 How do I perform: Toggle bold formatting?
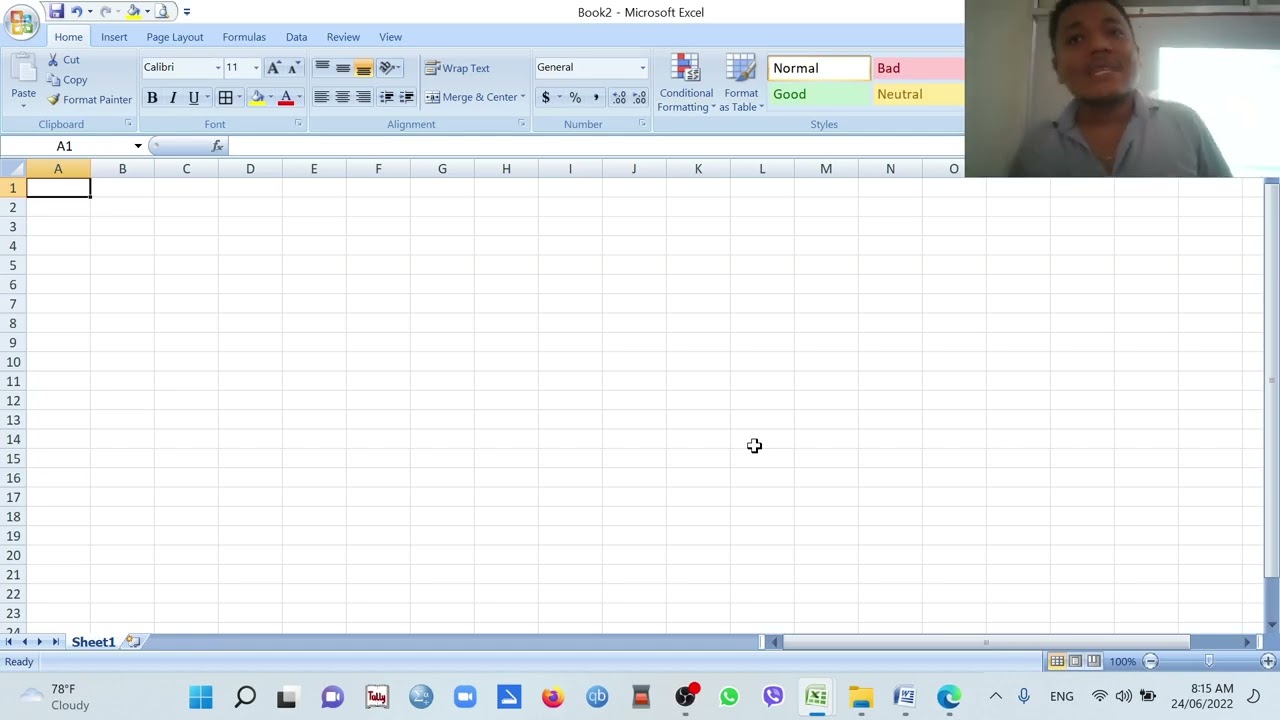point(152,97)
